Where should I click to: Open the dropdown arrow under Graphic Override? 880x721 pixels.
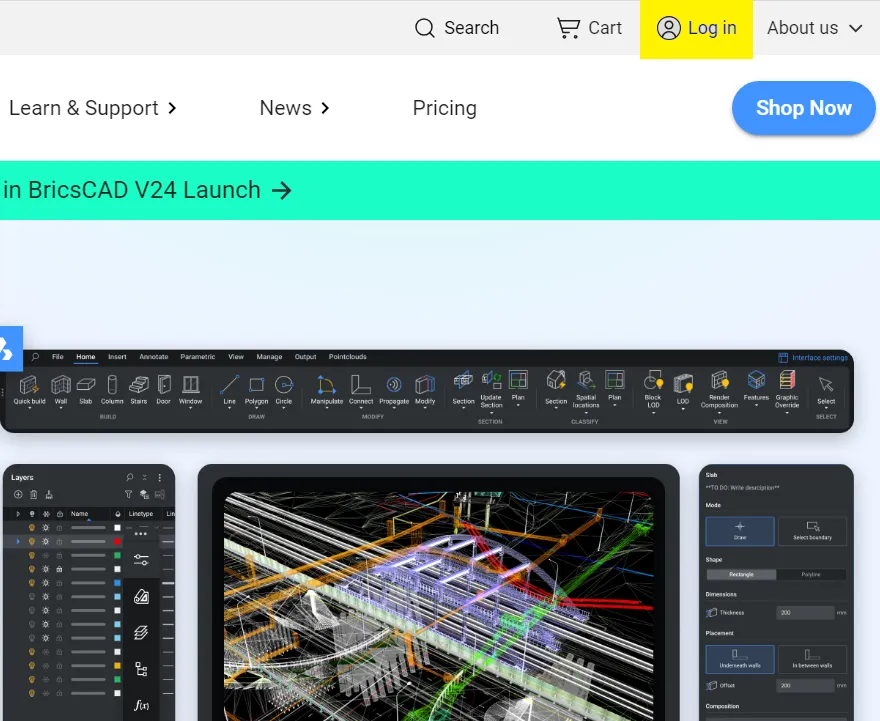coord(787,413)
